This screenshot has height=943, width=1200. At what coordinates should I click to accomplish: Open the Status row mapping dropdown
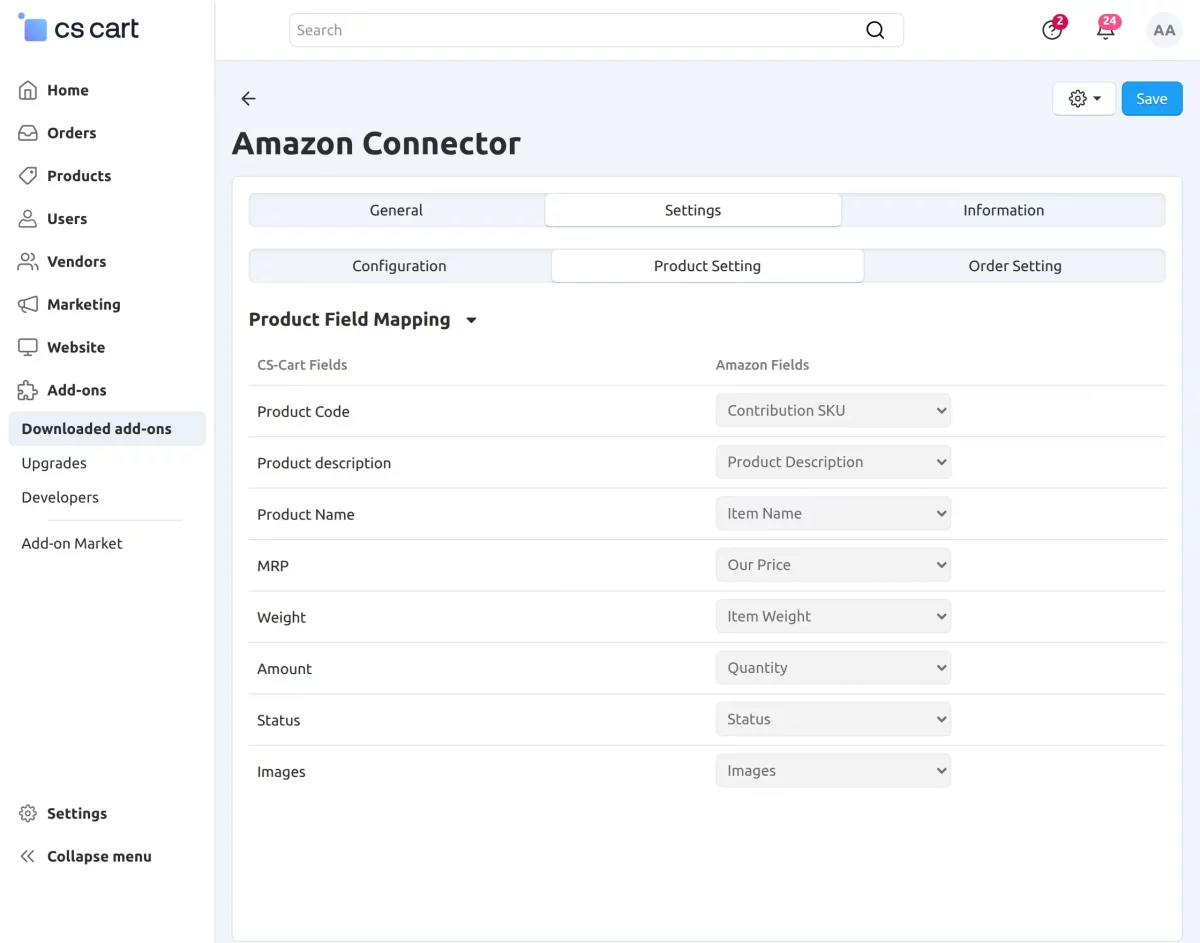[x=833, y=720]
